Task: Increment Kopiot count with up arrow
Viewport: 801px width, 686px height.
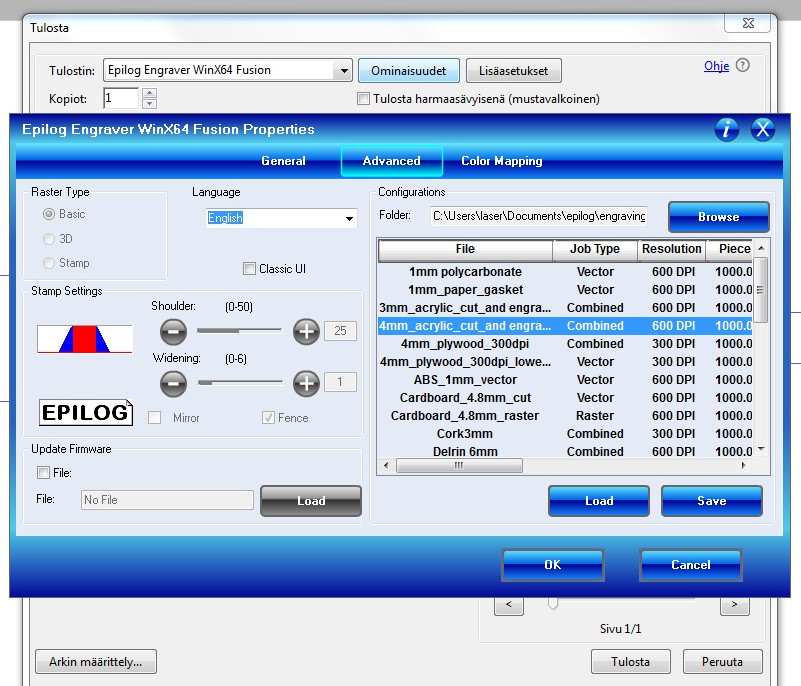Action: tap(149, 92)
